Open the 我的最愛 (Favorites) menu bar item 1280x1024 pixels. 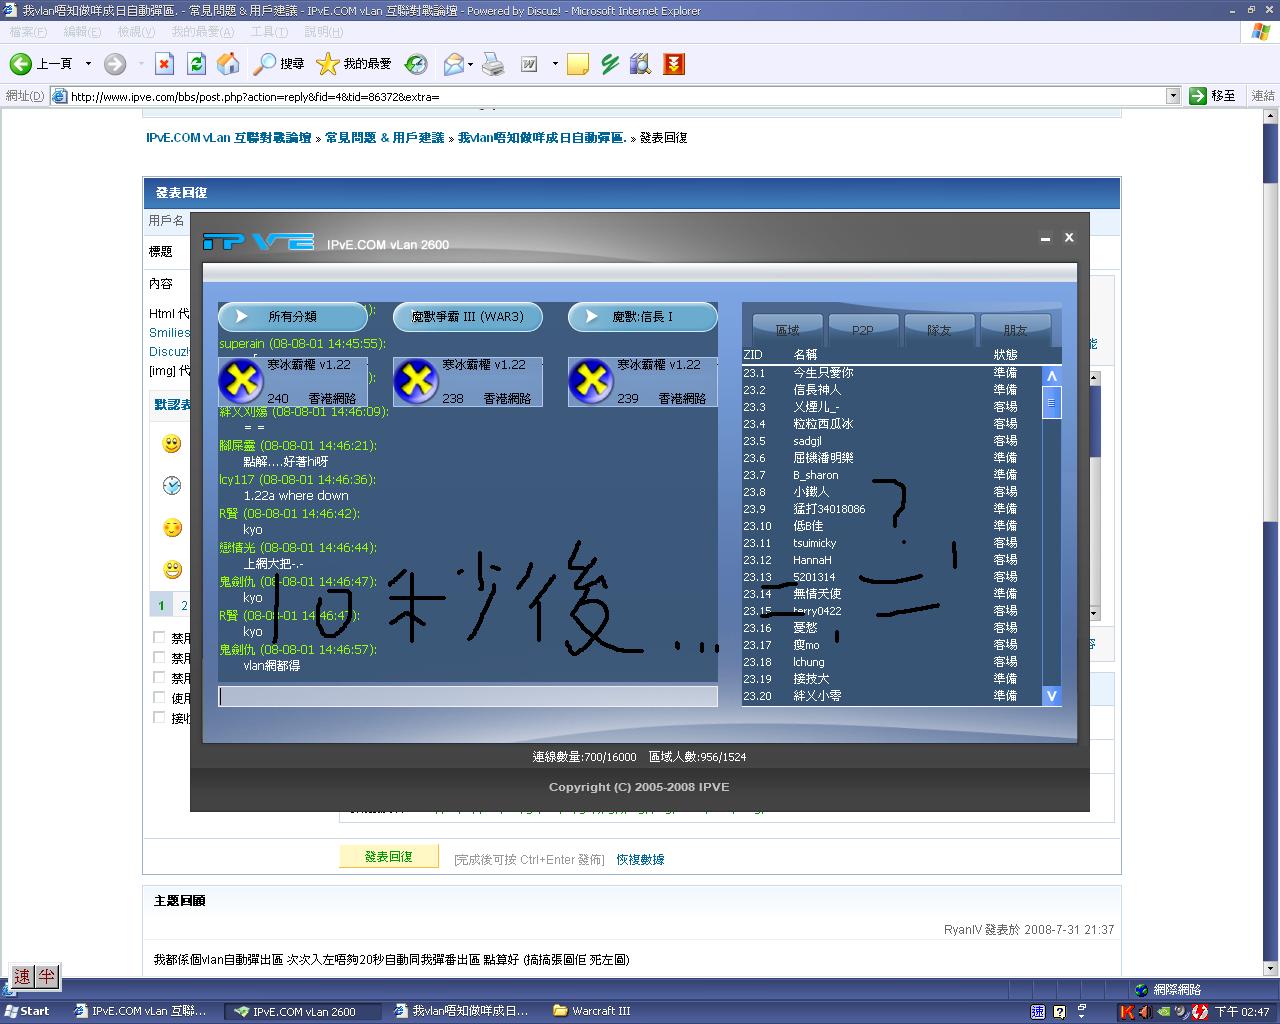[202, 32]
